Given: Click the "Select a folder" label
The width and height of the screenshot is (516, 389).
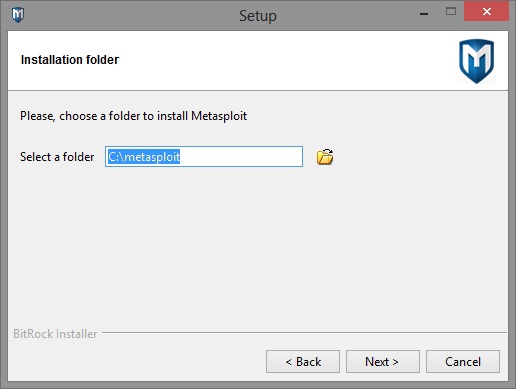Looking at the screenshot, I should pyautogui.click(x=57, y=157).
